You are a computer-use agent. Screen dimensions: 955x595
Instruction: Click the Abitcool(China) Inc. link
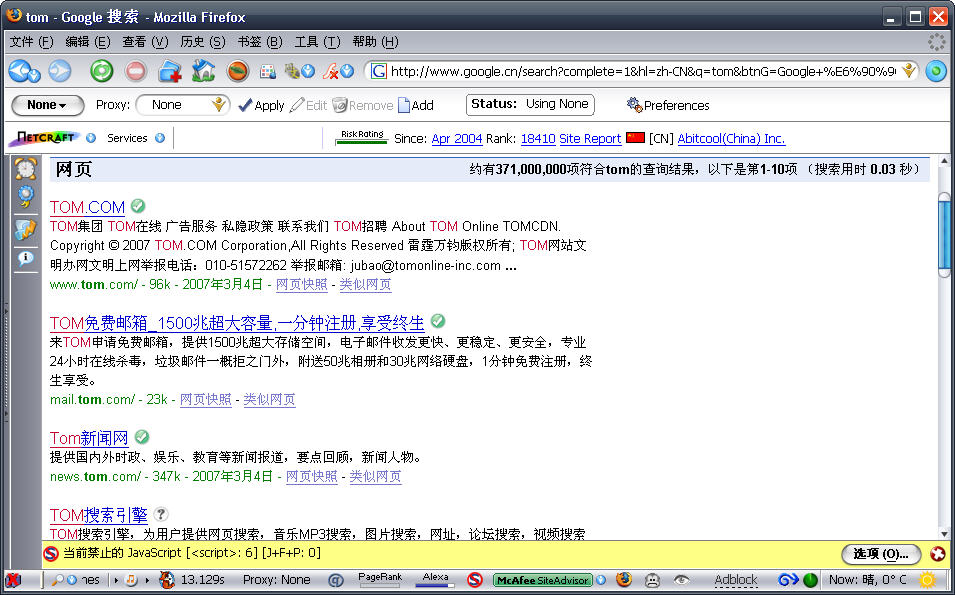(x=731, y=139)
